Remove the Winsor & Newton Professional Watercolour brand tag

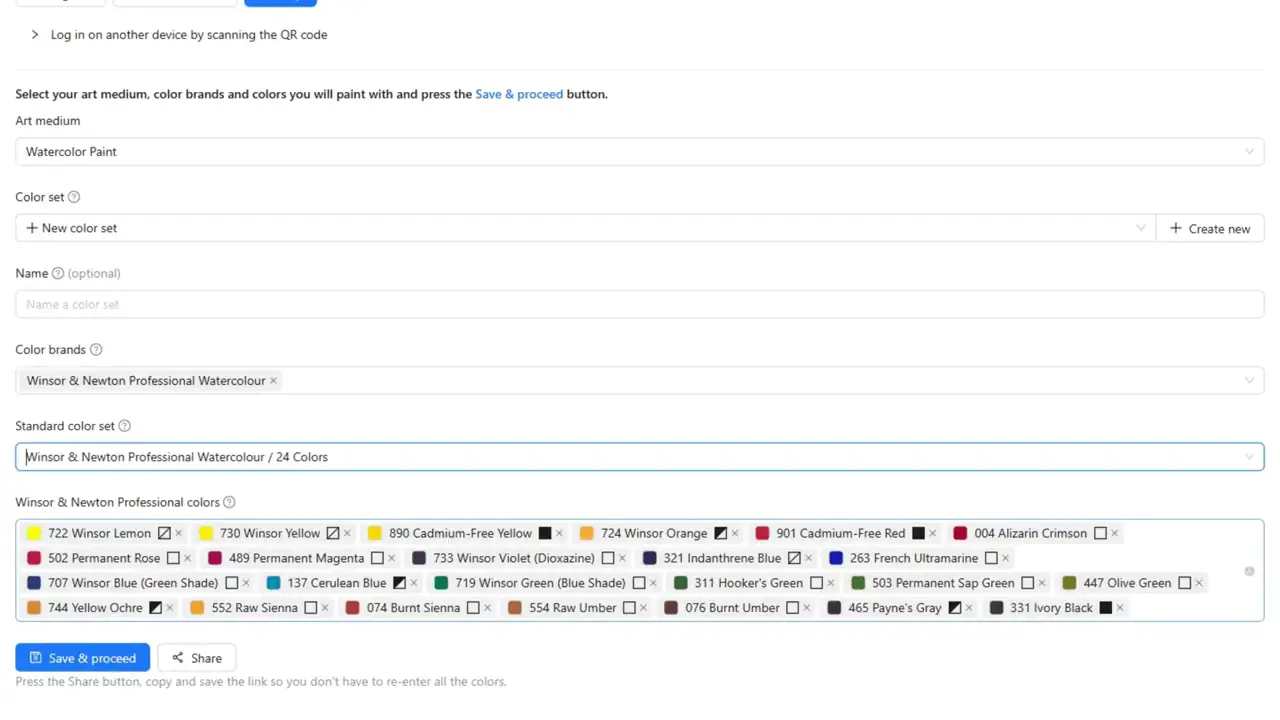click(x=273, y=381)
